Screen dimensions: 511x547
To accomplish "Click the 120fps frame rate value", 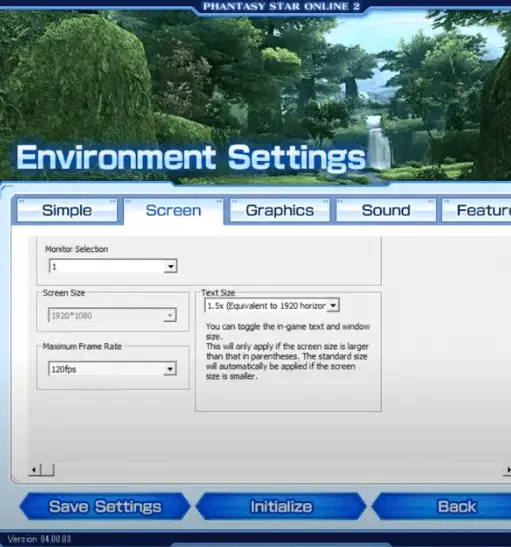I will click(x=64, y=369).
